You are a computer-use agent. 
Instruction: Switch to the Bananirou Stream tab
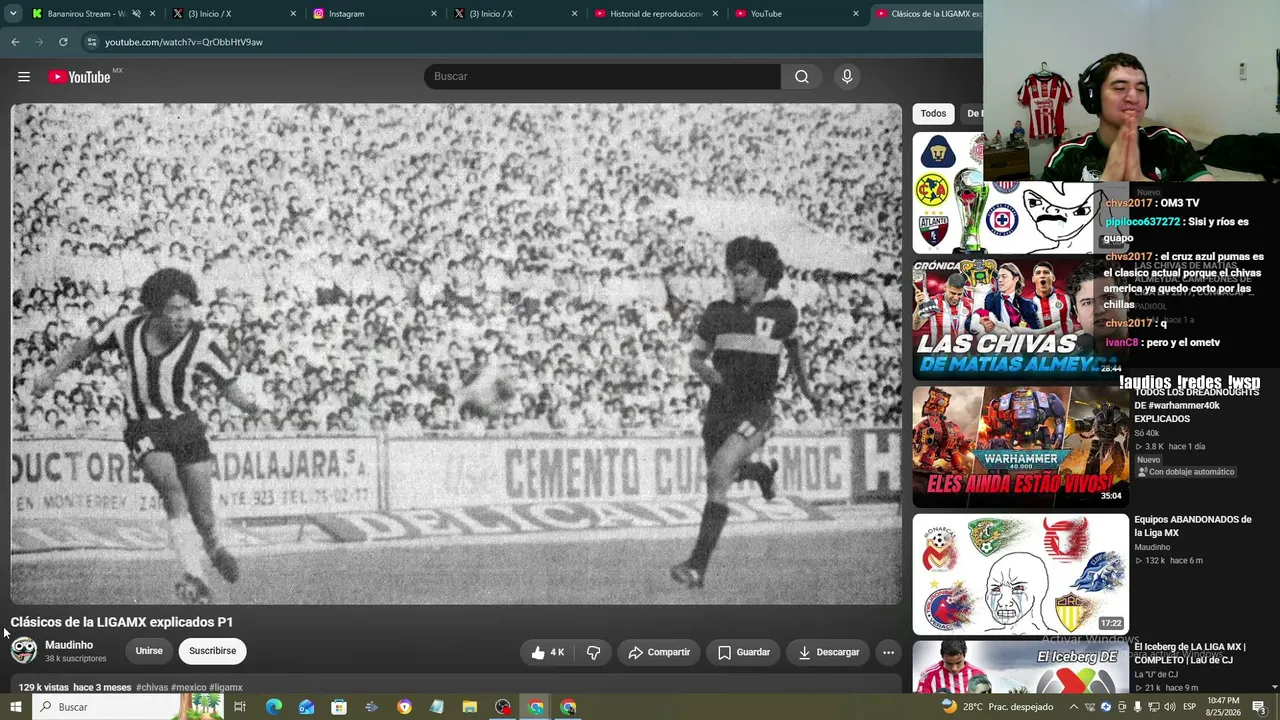pos(92,14)
